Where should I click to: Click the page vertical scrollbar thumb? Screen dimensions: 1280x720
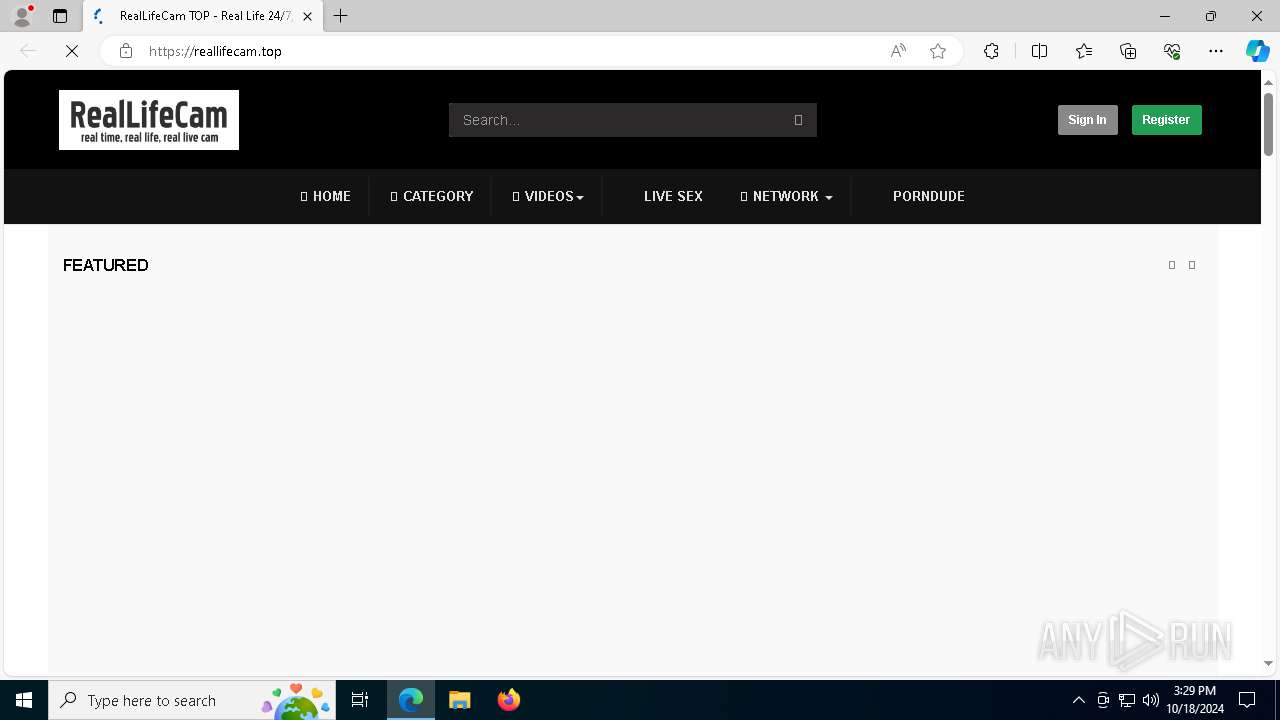(1268, 124)
